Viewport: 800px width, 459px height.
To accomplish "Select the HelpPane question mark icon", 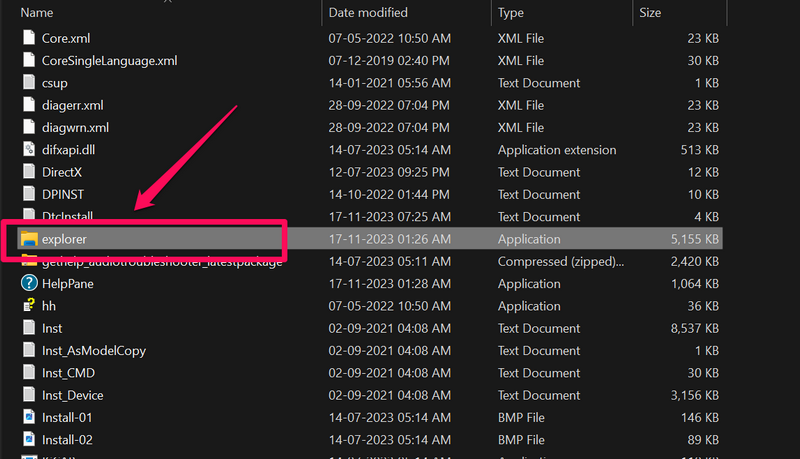I will [x=29, y=283].
